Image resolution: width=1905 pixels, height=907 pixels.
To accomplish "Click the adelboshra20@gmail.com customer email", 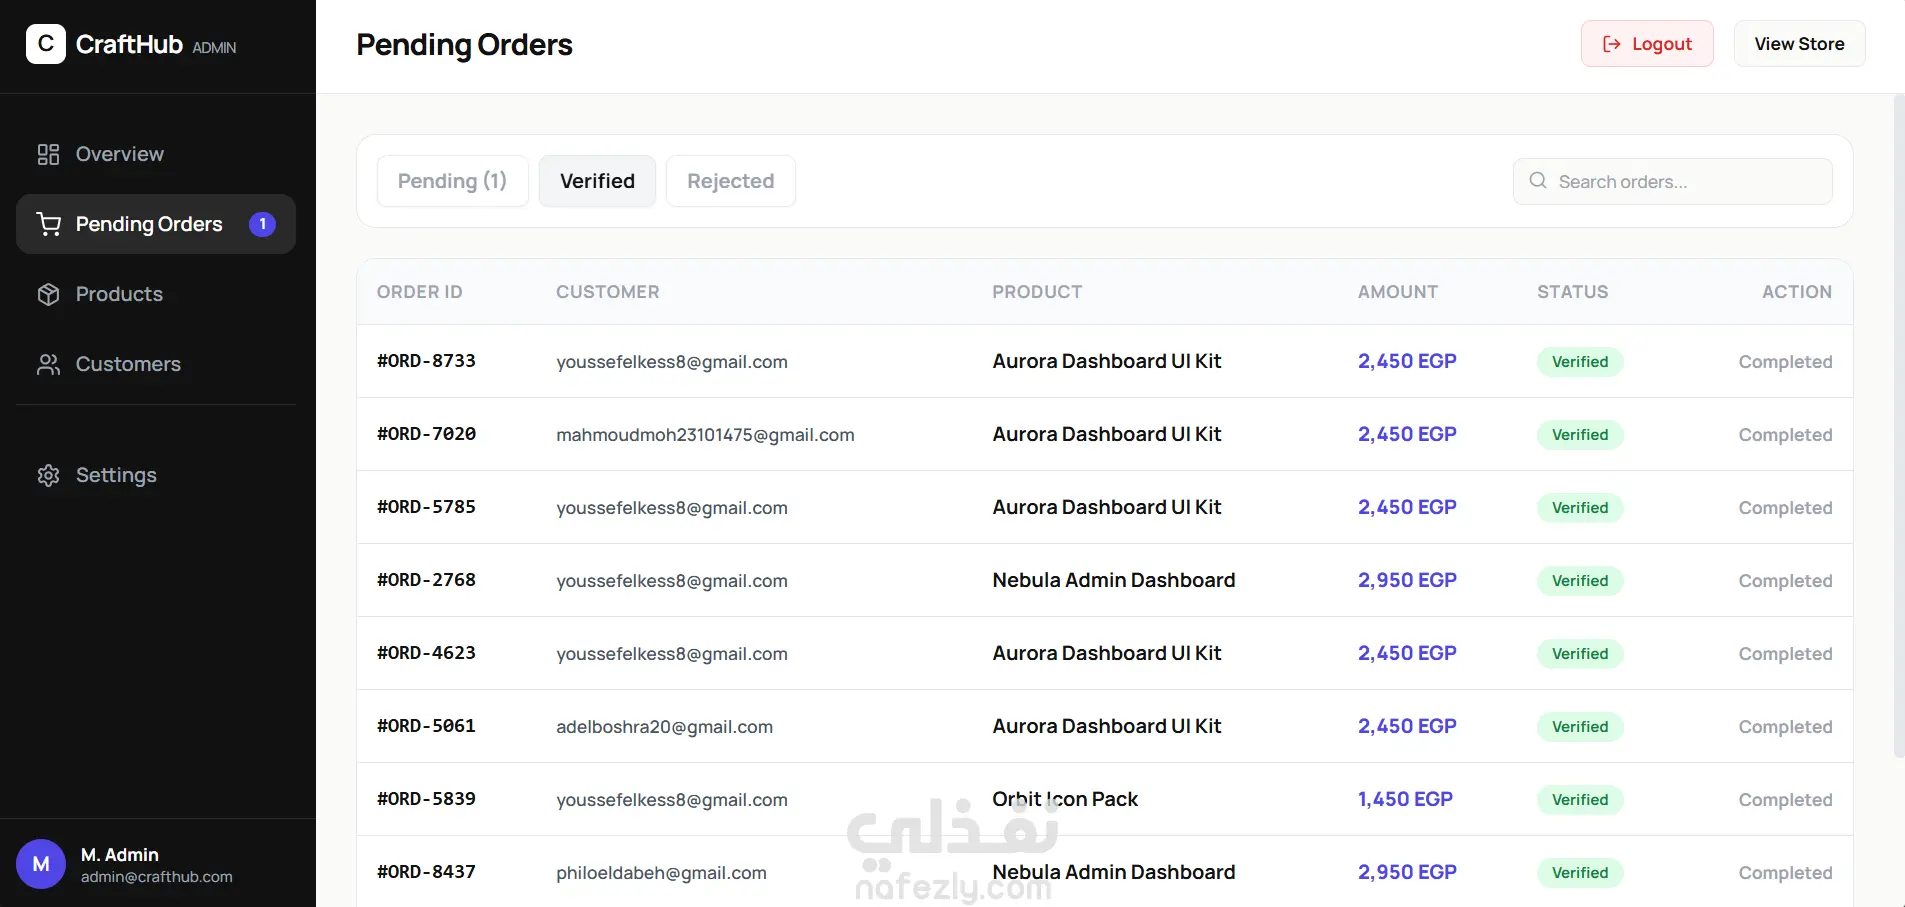I will [664, 727].
